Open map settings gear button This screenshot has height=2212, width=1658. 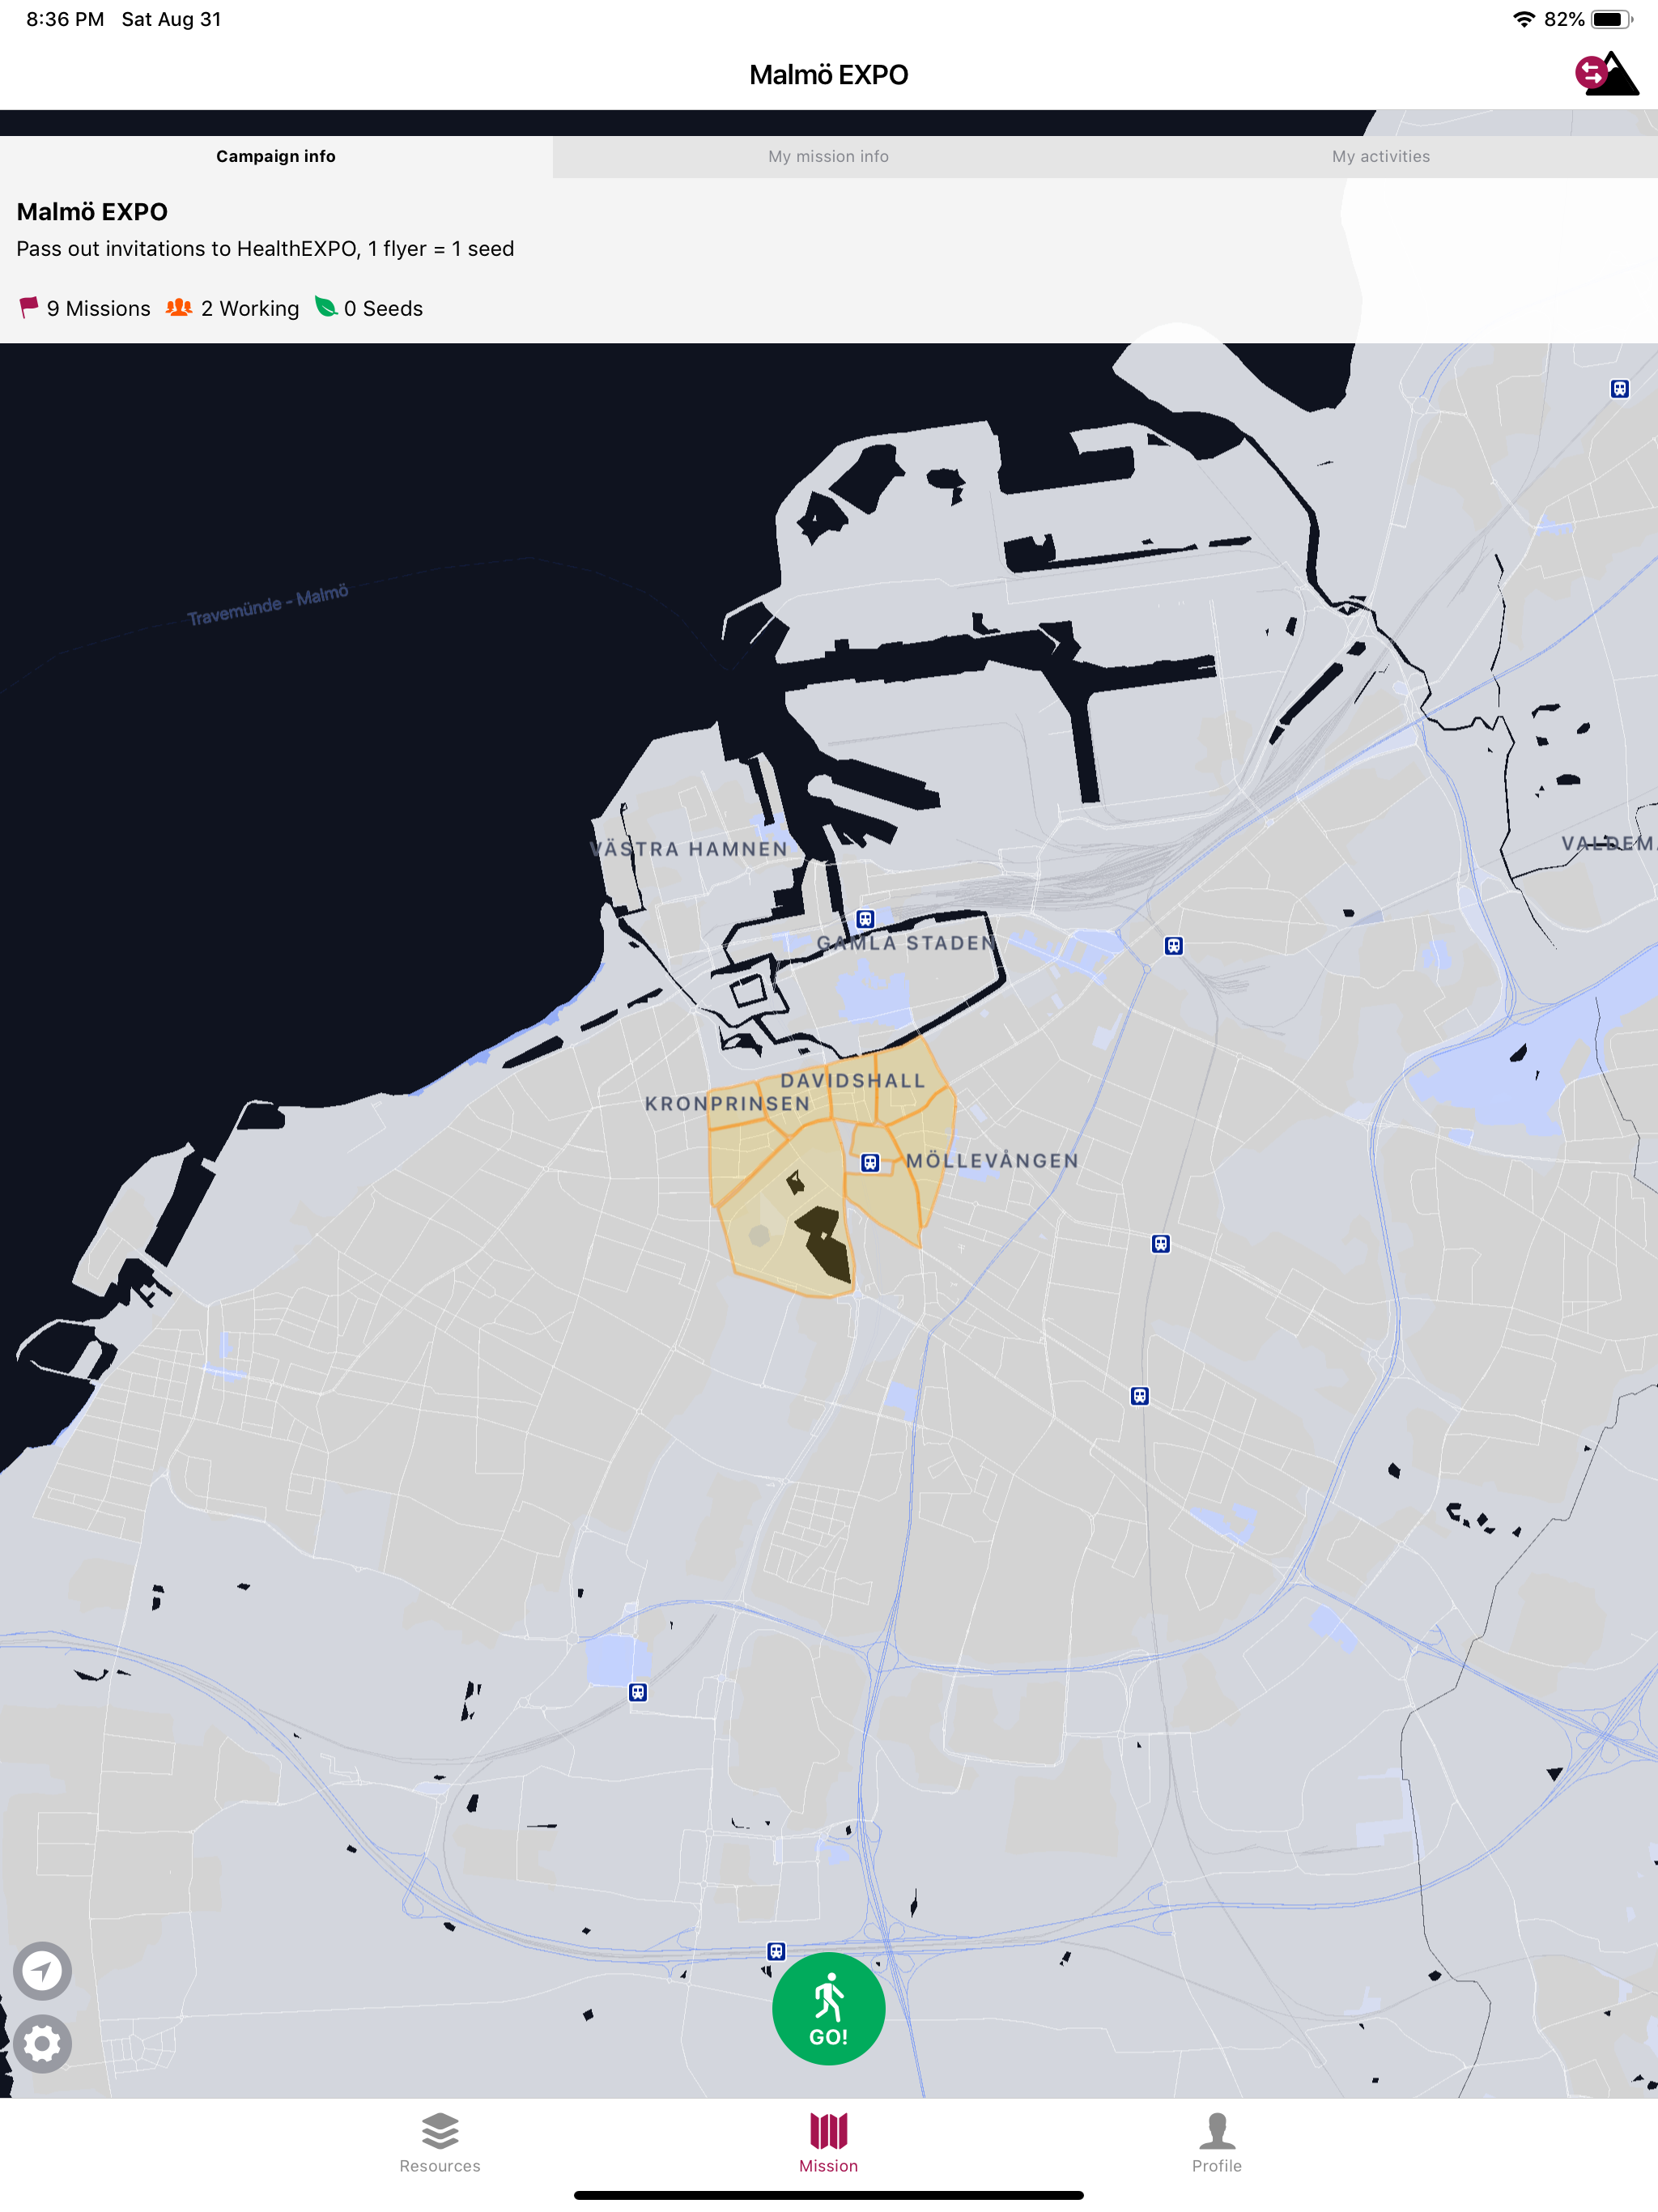42,2044
